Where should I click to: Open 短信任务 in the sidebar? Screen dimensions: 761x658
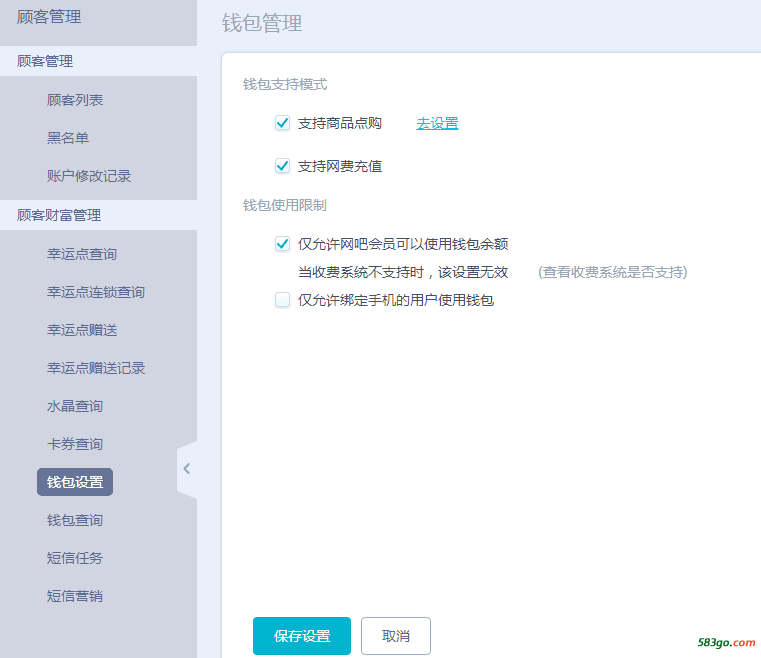(x=75, y=558)
